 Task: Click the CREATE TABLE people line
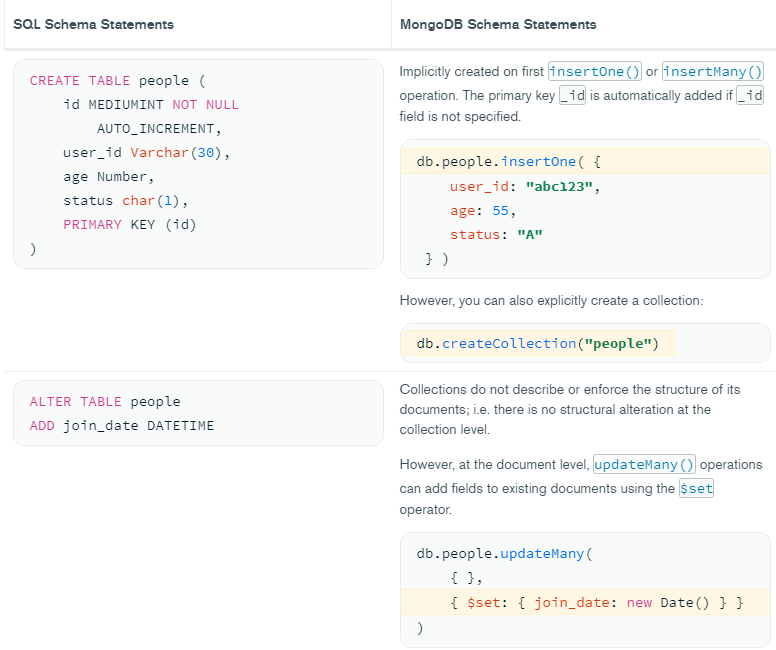click(117, 81)
